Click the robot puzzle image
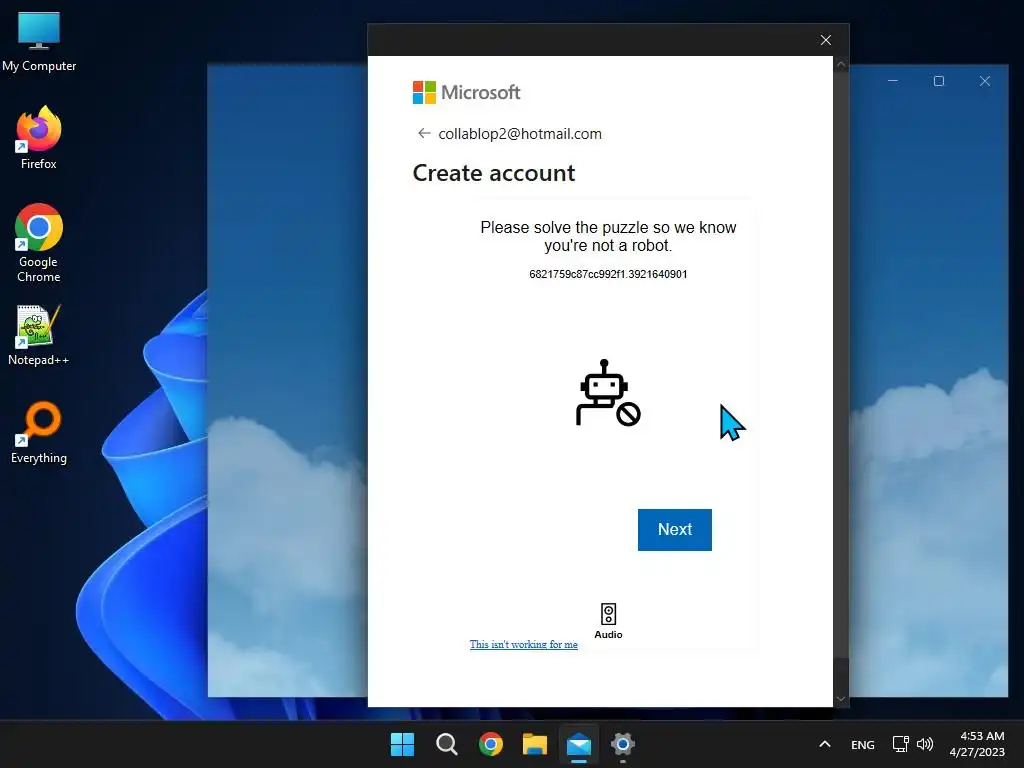 (608, 392)
